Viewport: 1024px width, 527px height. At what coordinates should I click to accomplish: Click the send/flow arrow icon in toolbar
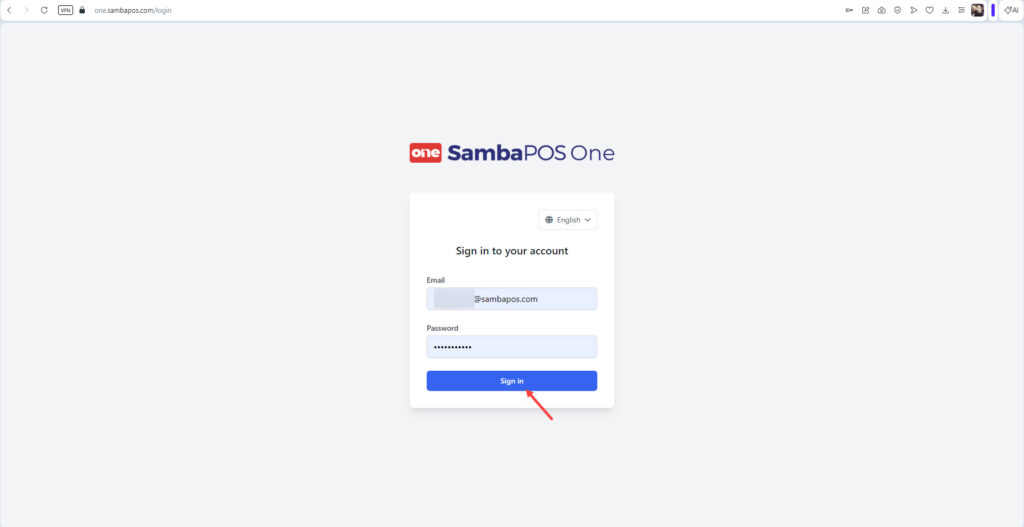click(914, 10)
